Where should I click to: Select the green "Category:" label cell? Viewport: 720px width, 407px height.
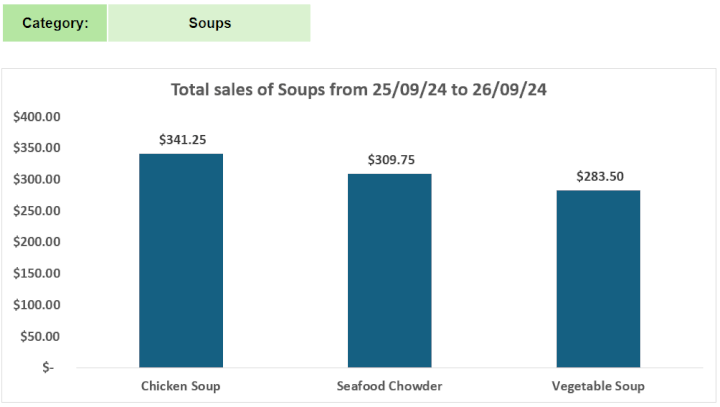55,23
